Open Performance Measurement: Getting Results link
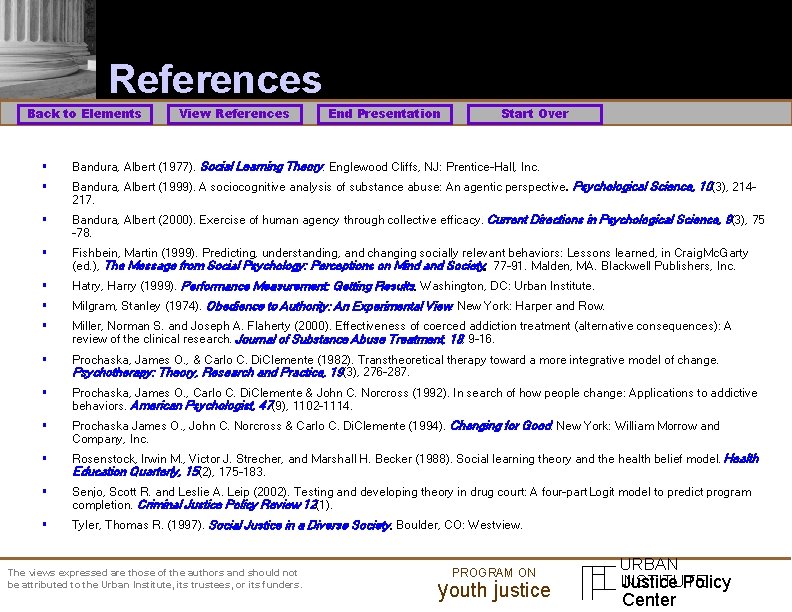Viewport: 792px width, 612px height. 299,286
